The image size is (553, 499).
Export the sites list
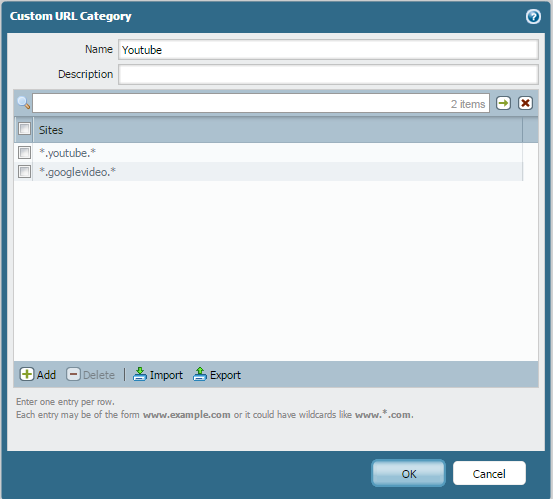(217, 375)
